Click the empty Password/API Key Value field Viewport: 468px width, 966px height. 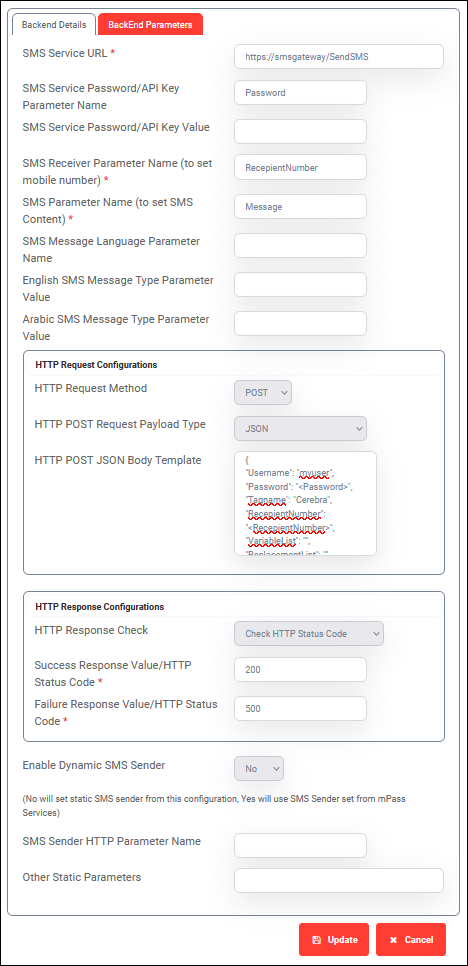301,131
